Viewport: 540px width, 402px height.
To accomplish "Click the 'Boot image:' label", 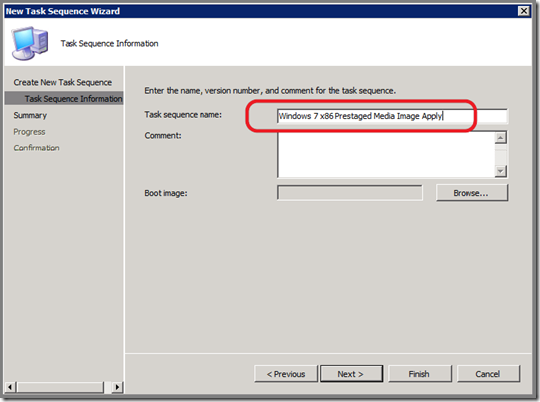I will (166, 193).
